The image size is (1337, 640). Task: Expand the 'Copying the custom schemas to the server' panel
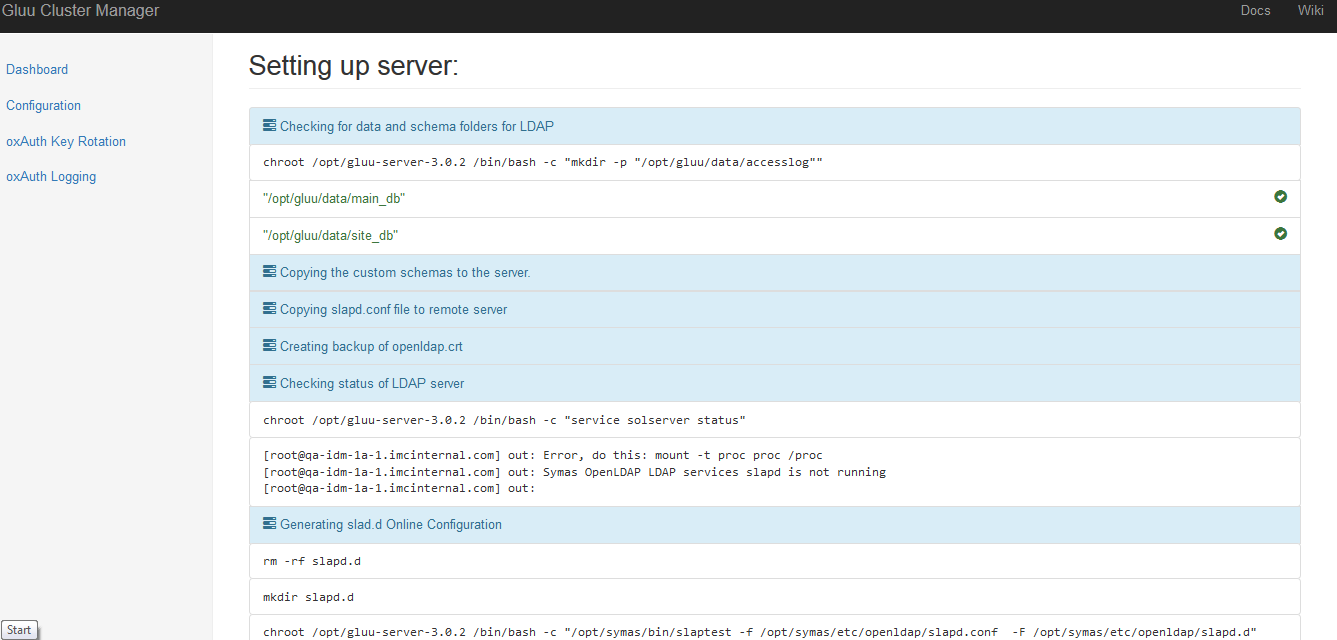click(x=774, y=272)
